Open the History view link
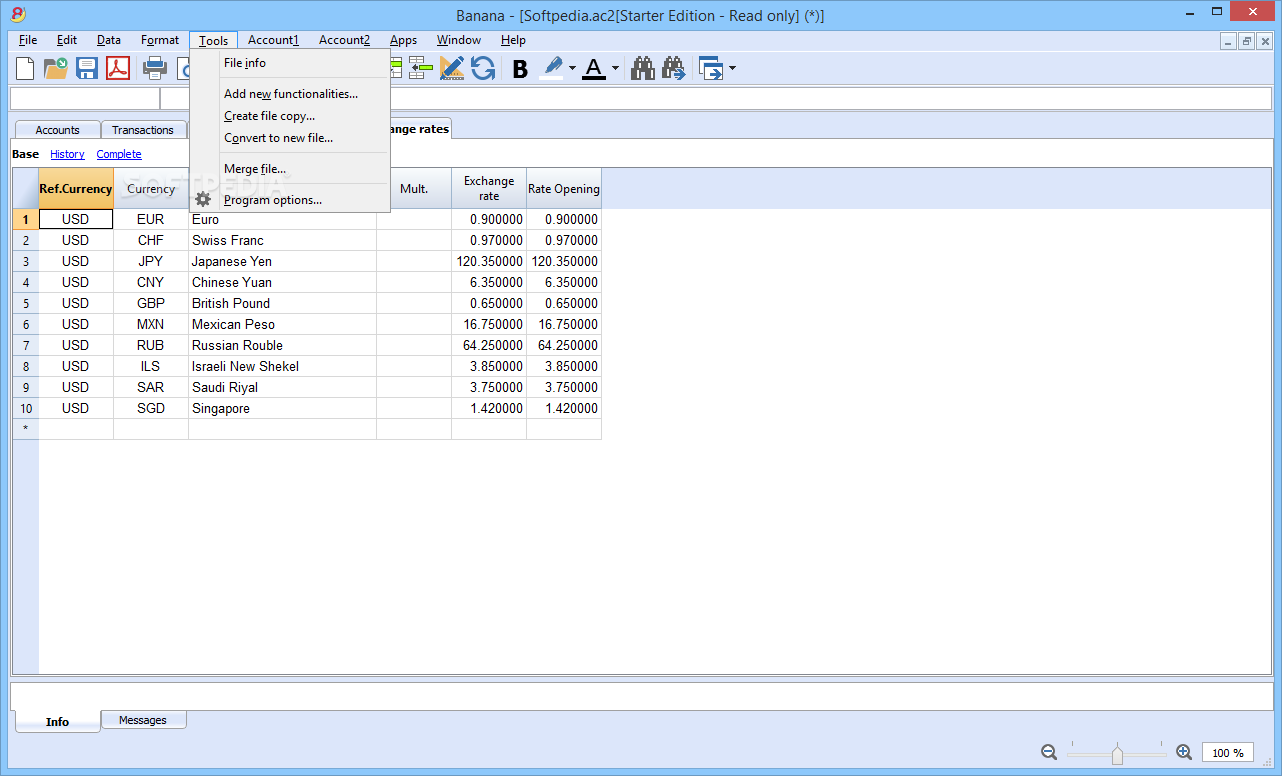This screenshot has height=776, width=1282. 68,154
